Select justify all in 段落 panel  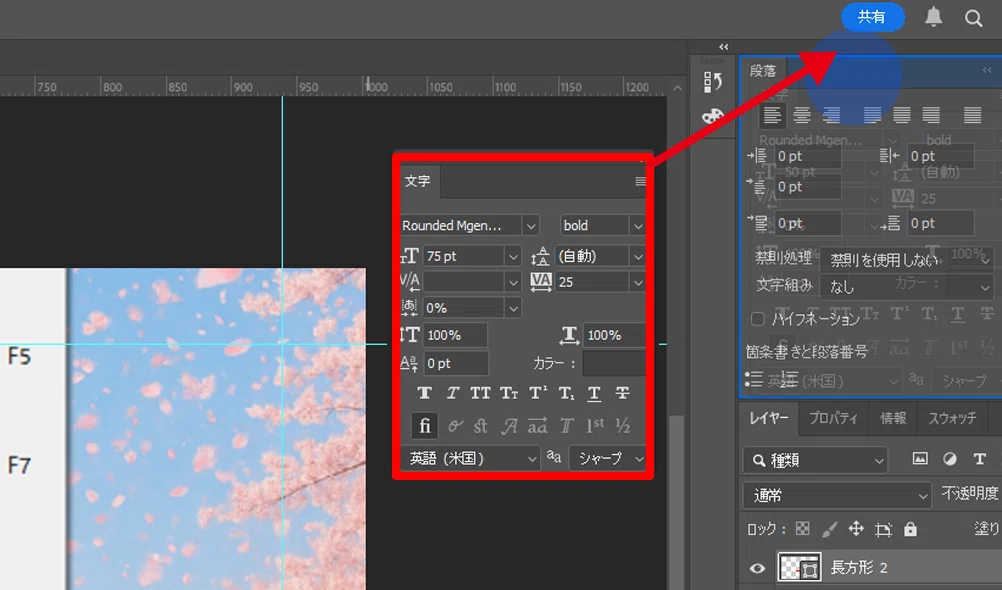click(x=972, y=115)
